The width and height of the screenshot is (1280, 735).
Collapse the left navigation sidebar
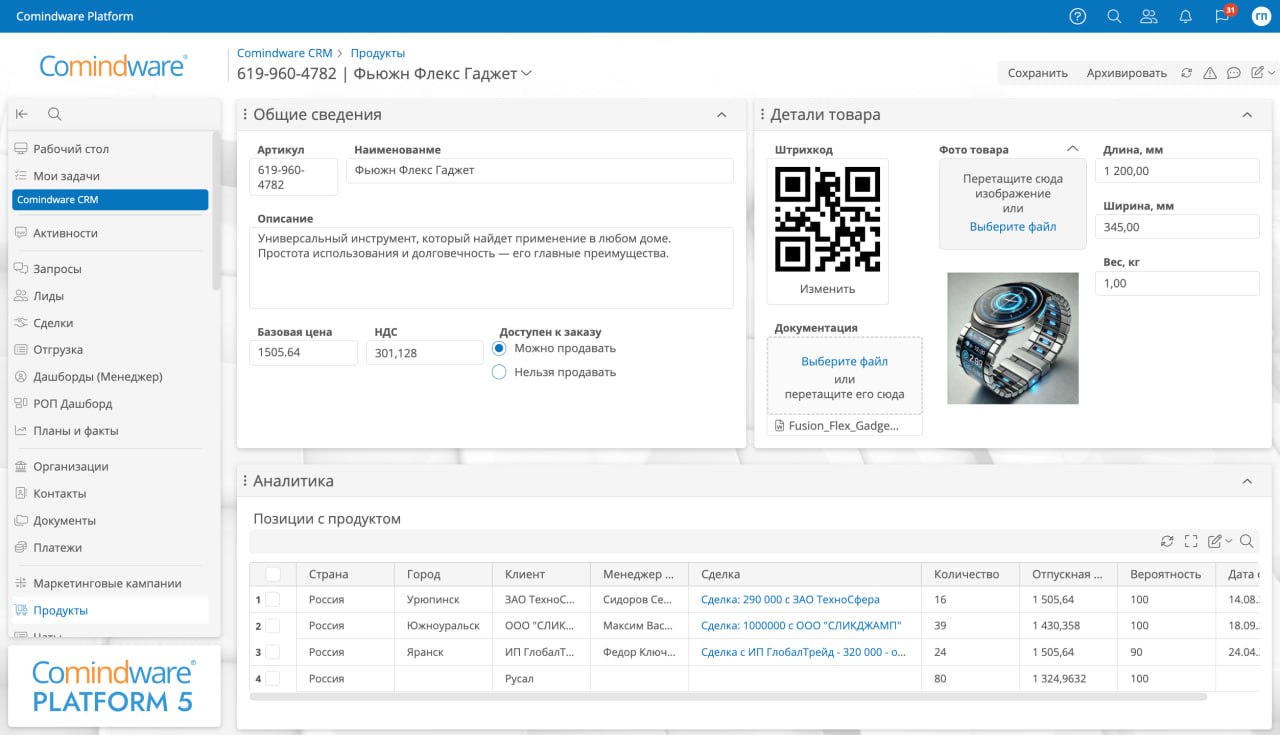(22, 114)
